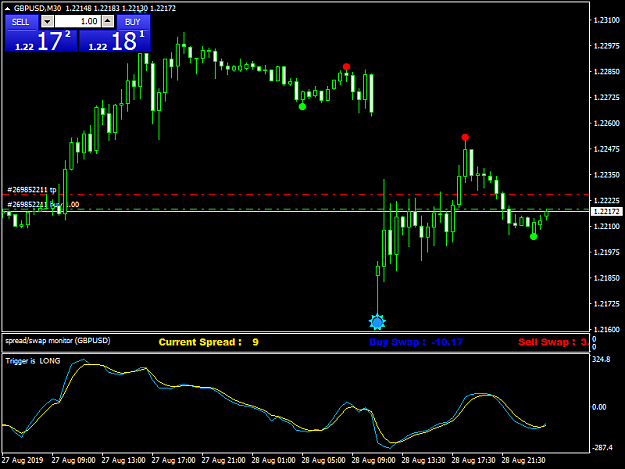Click the 28 Aug 05:00 time axis label

323,460
